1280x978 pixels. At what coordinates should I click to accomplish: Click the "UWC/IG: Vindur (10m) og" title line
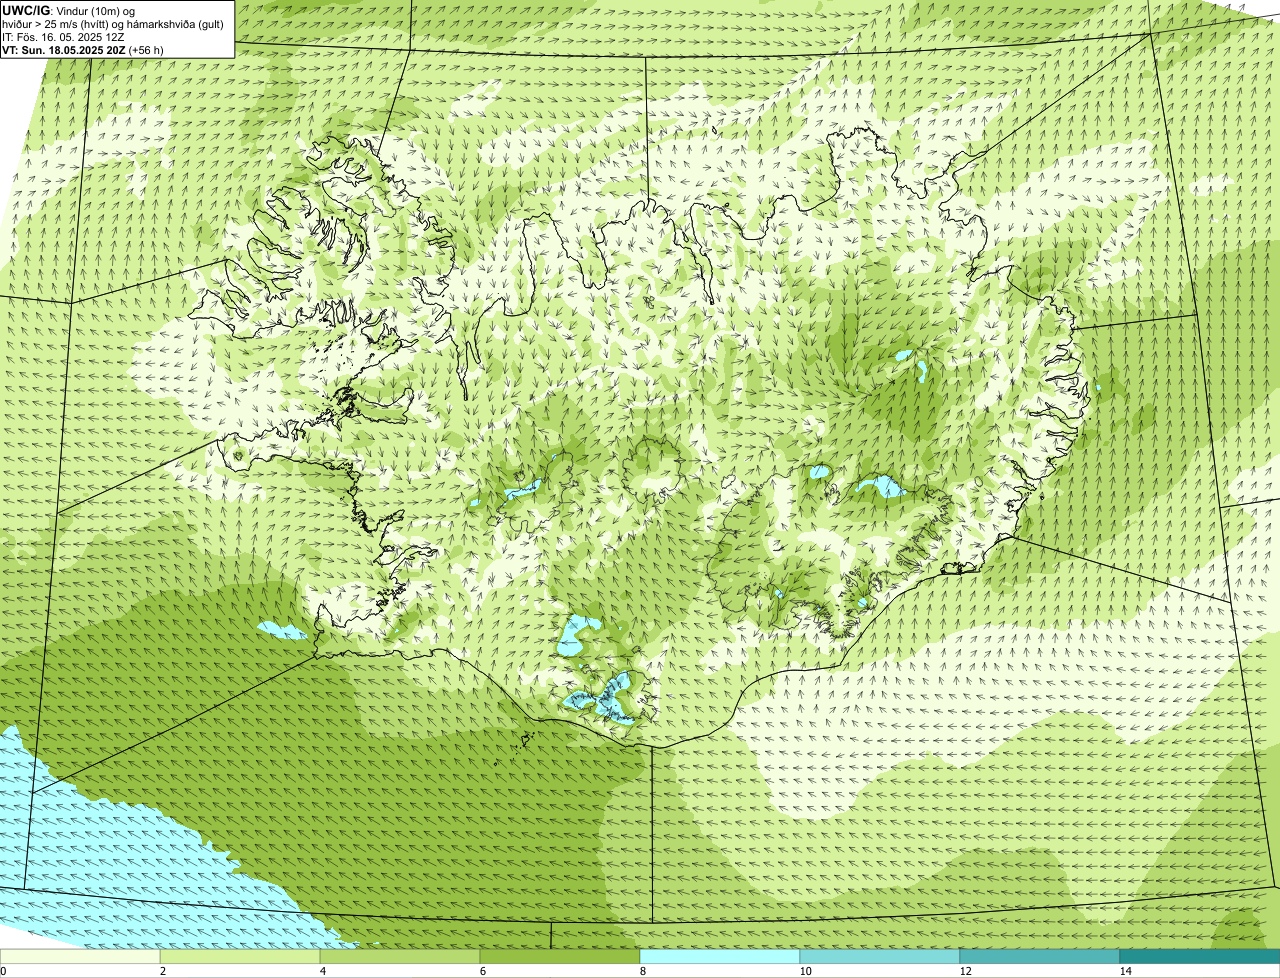click(x=69, y=11)
